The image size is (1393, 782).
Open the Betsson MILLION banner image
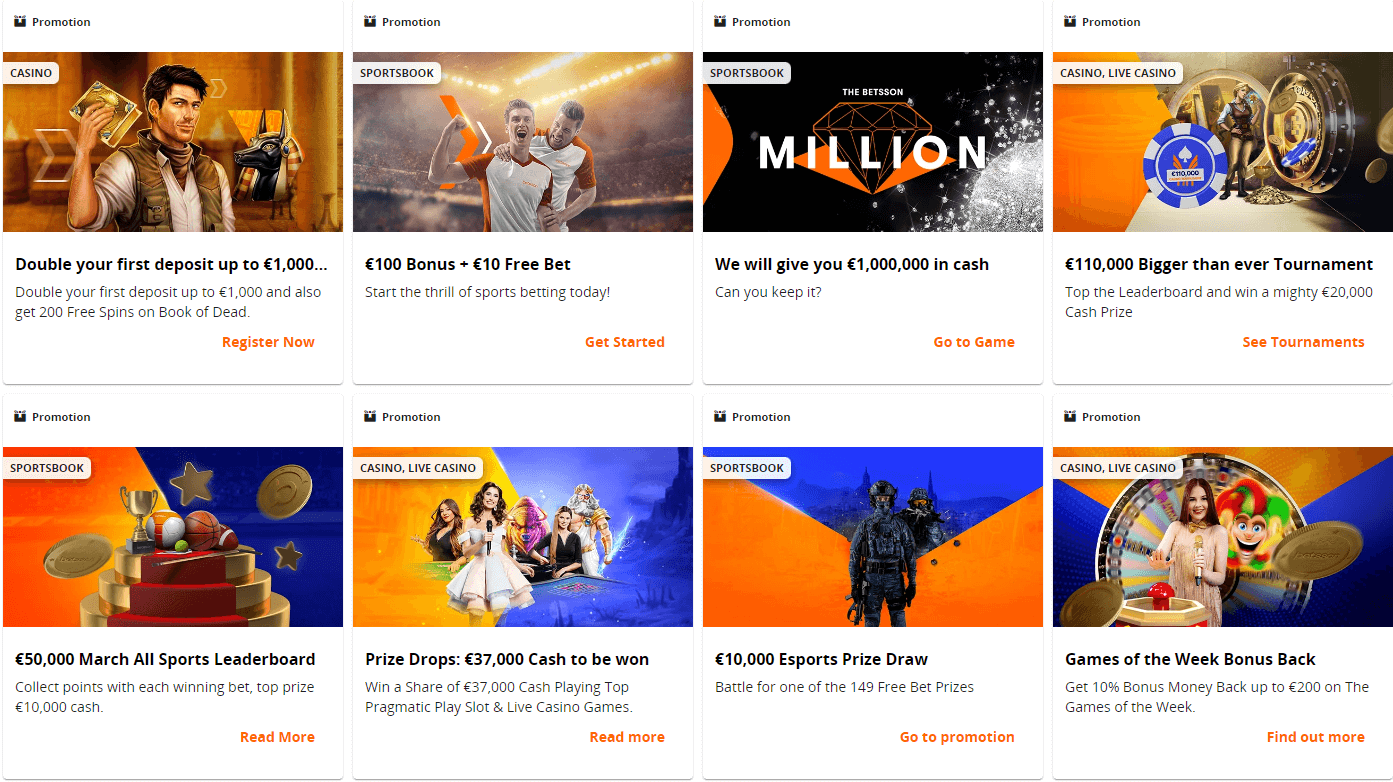pos(873,142)
